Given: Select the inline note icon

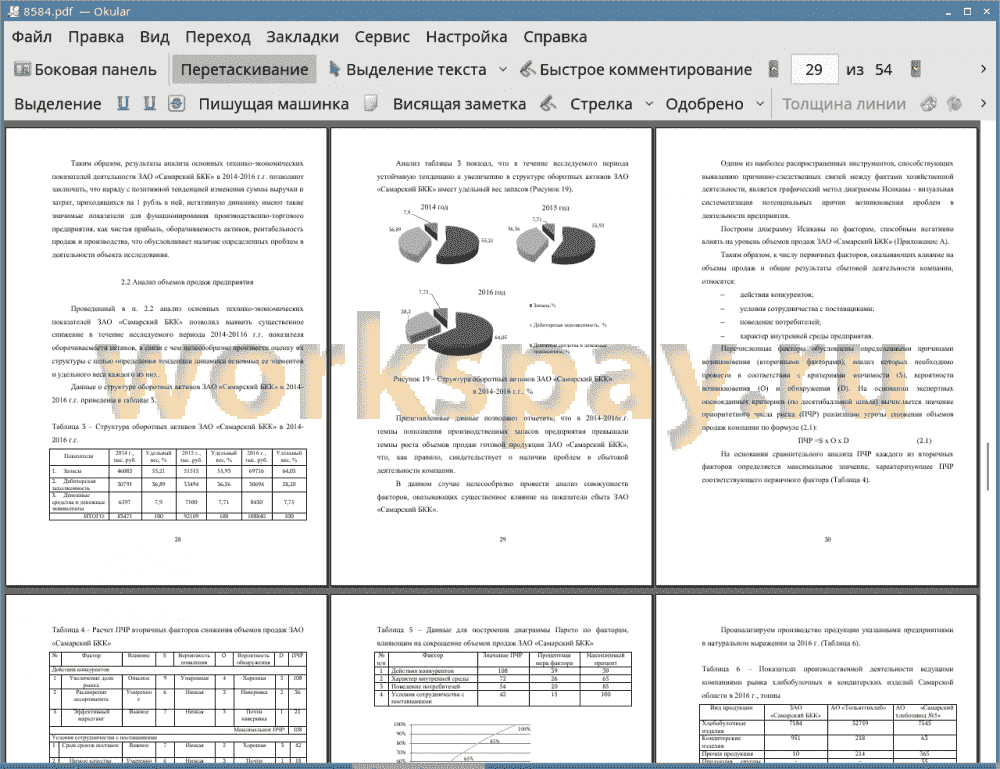Looking at the screenshot, I should 371,103.
